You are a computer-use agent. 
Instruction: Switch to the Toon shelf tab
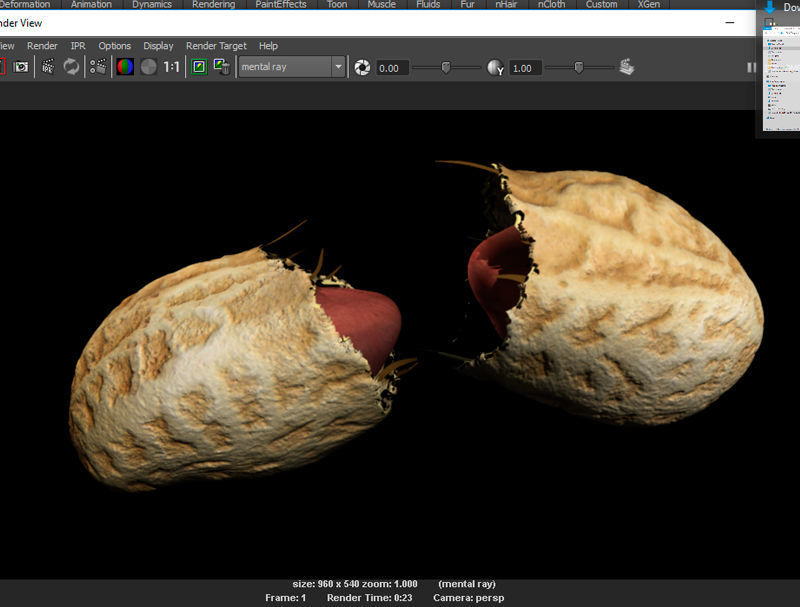coord(337,4)
